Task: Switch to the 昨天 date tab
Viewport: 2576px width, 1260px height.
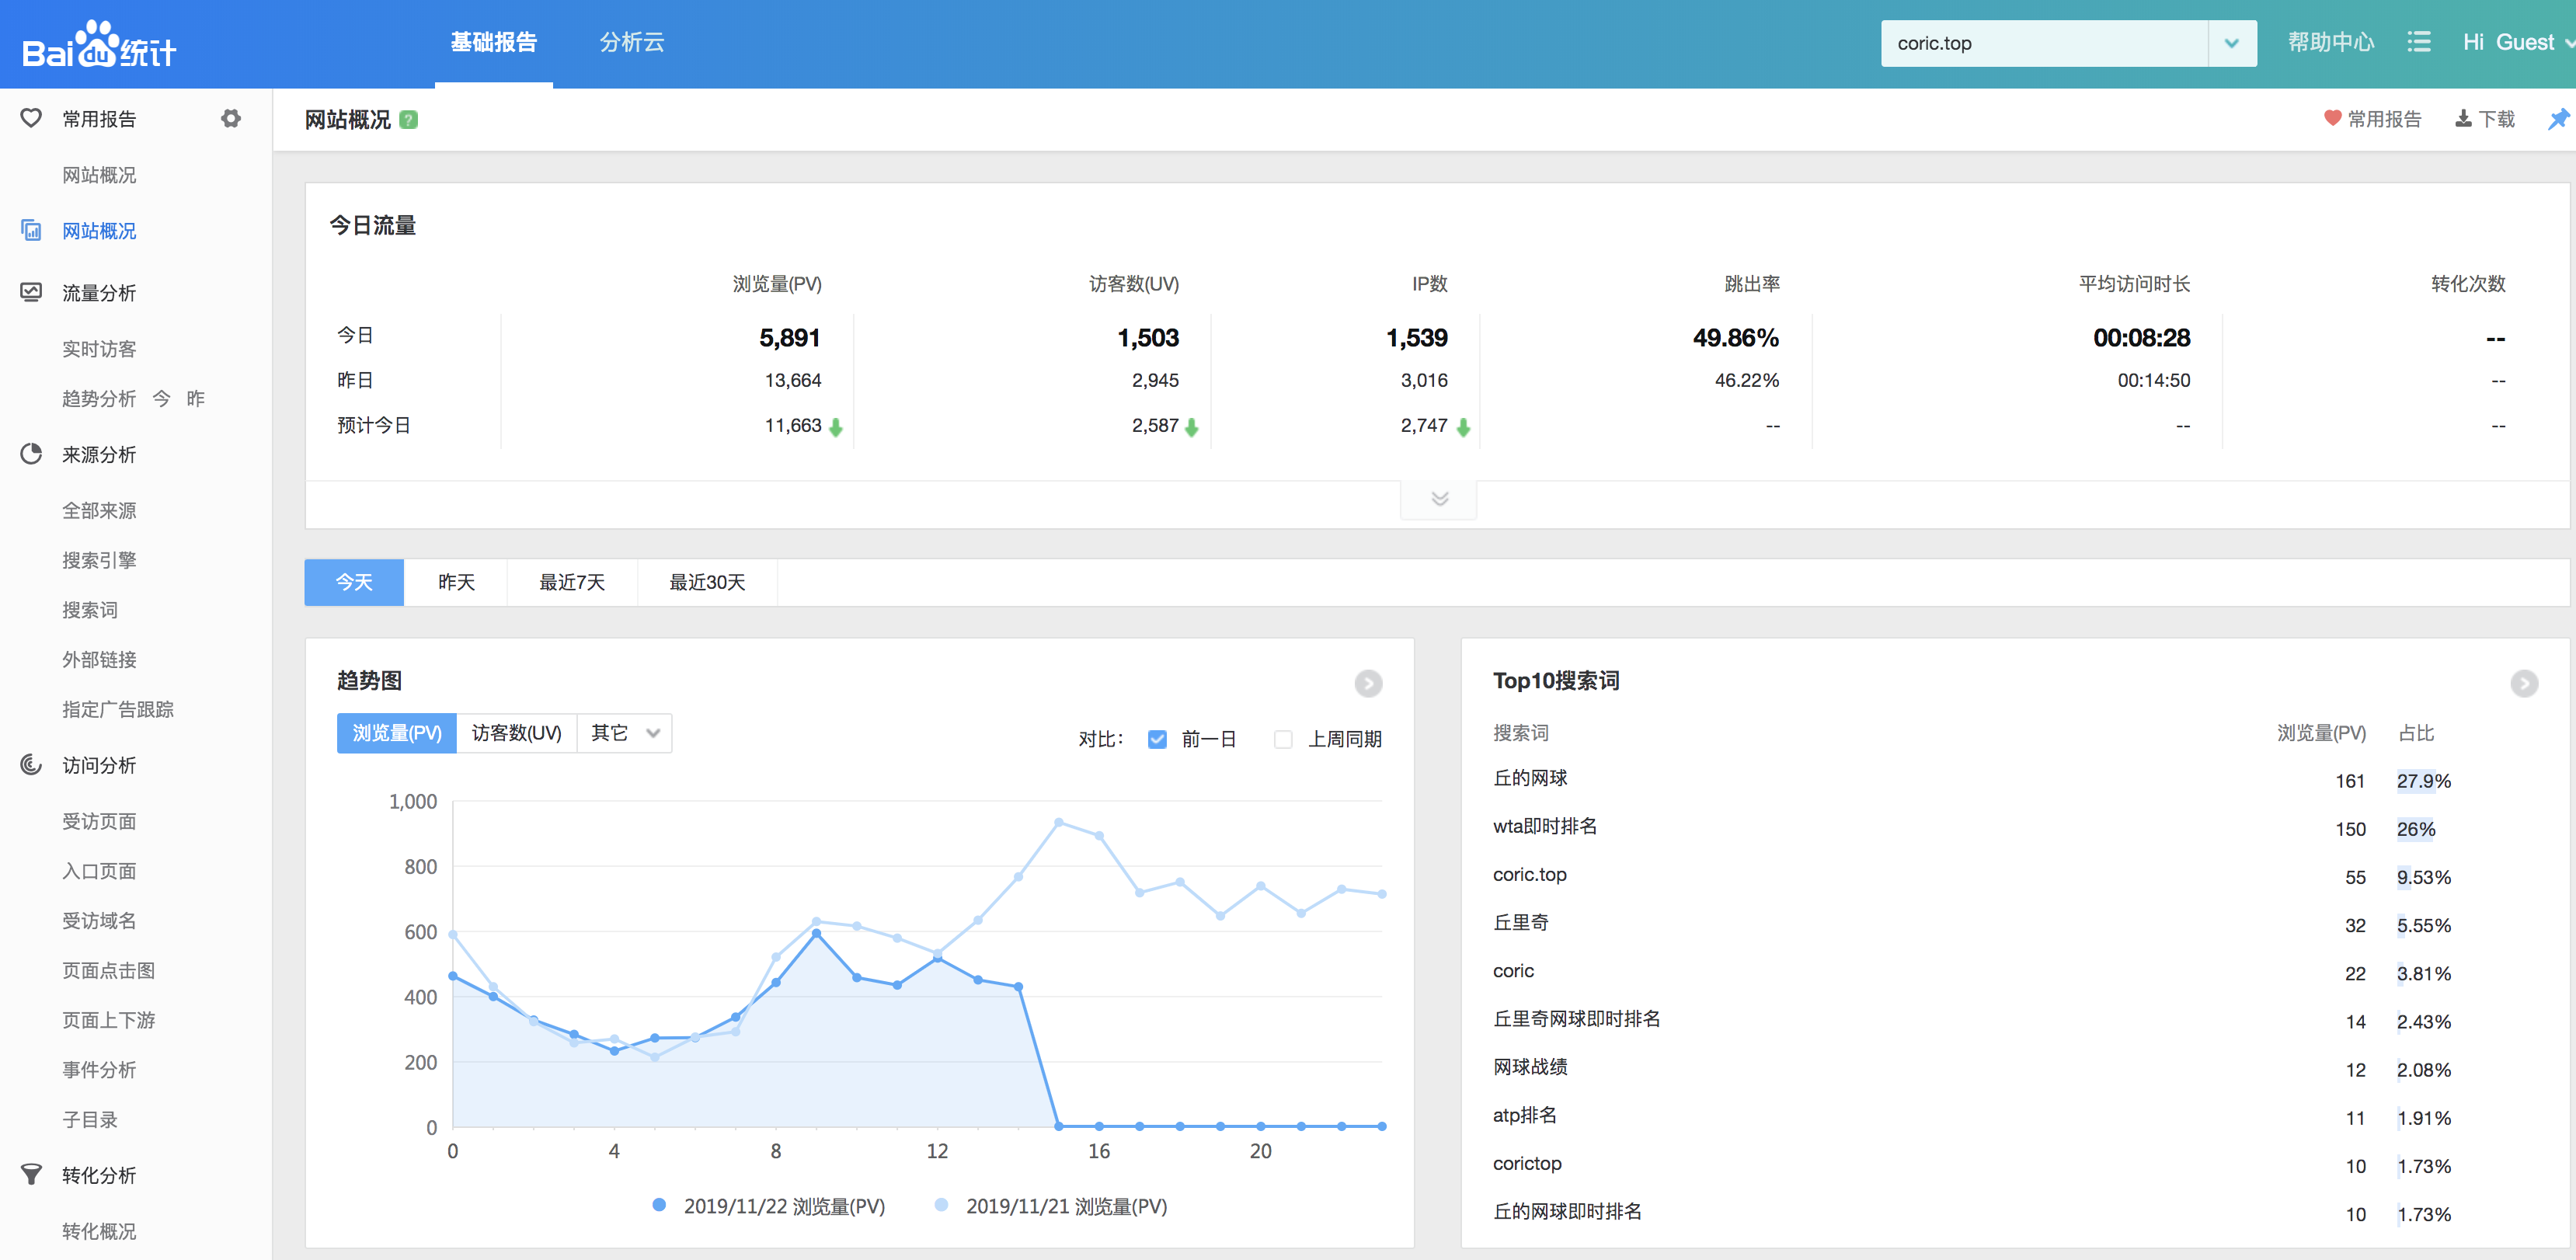Action: coord(456,582)
